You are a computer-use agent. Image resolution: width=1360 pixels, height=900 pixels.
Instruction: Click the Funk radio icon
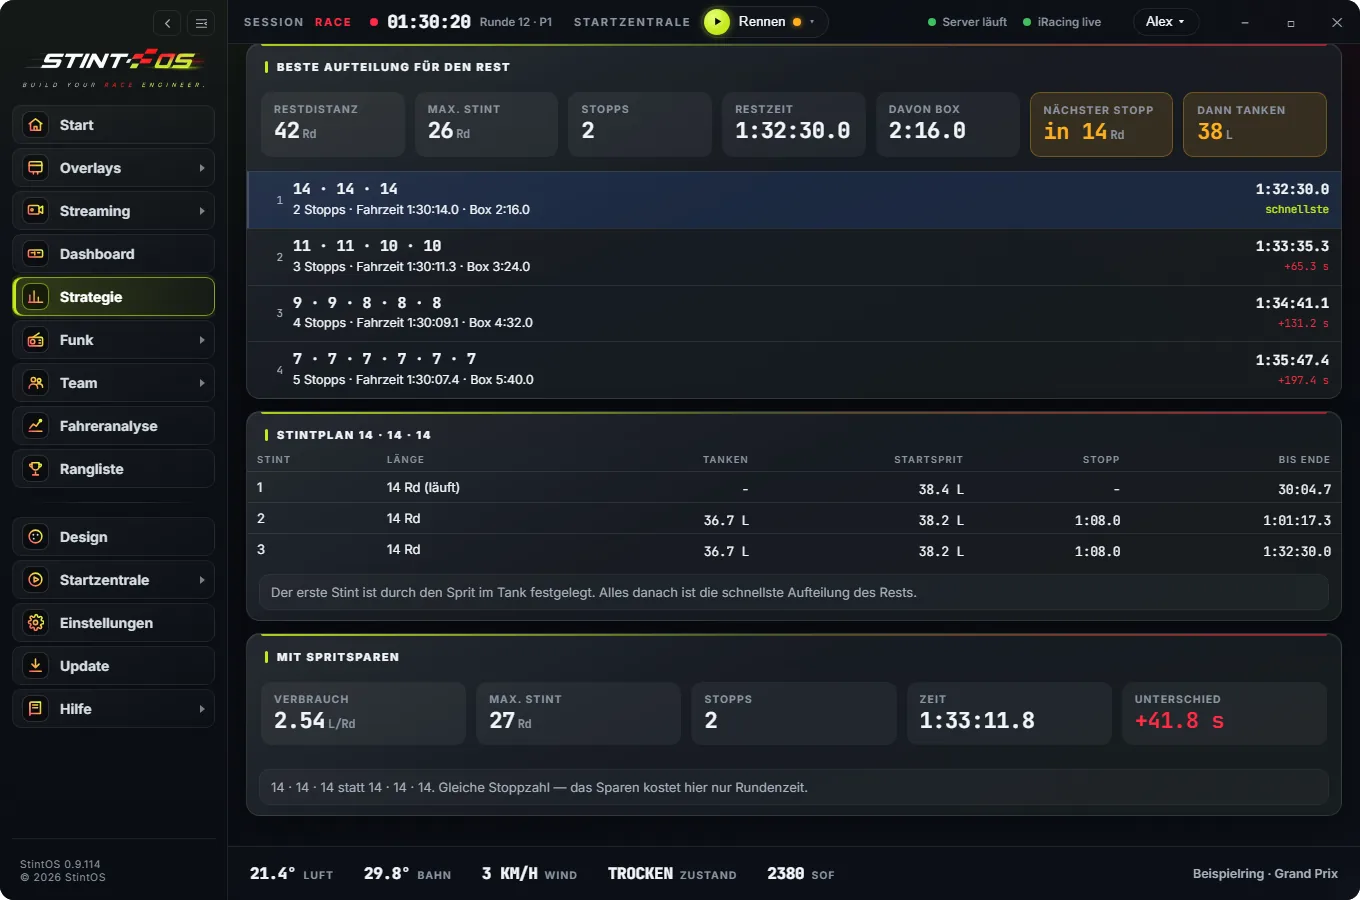36,340
